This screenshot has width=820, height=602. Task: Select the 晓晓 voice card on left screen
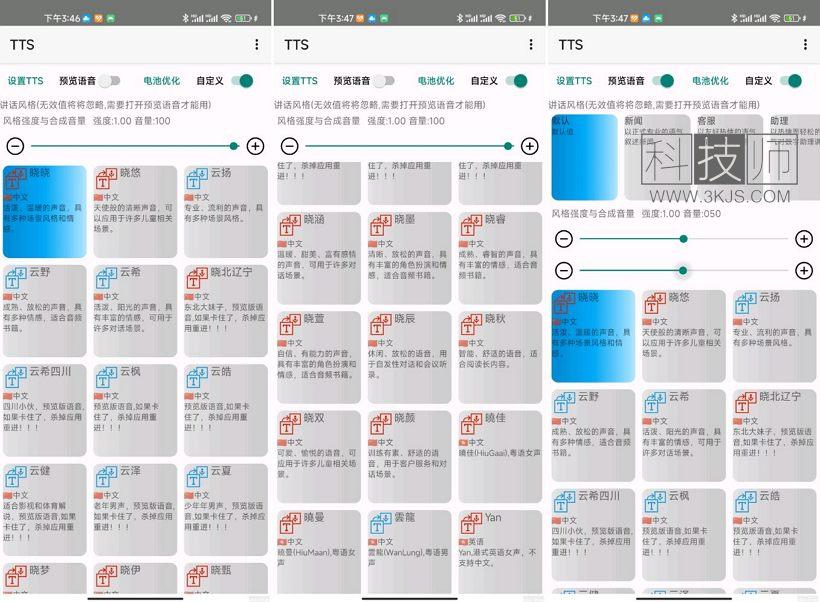(x=44, y=211)
